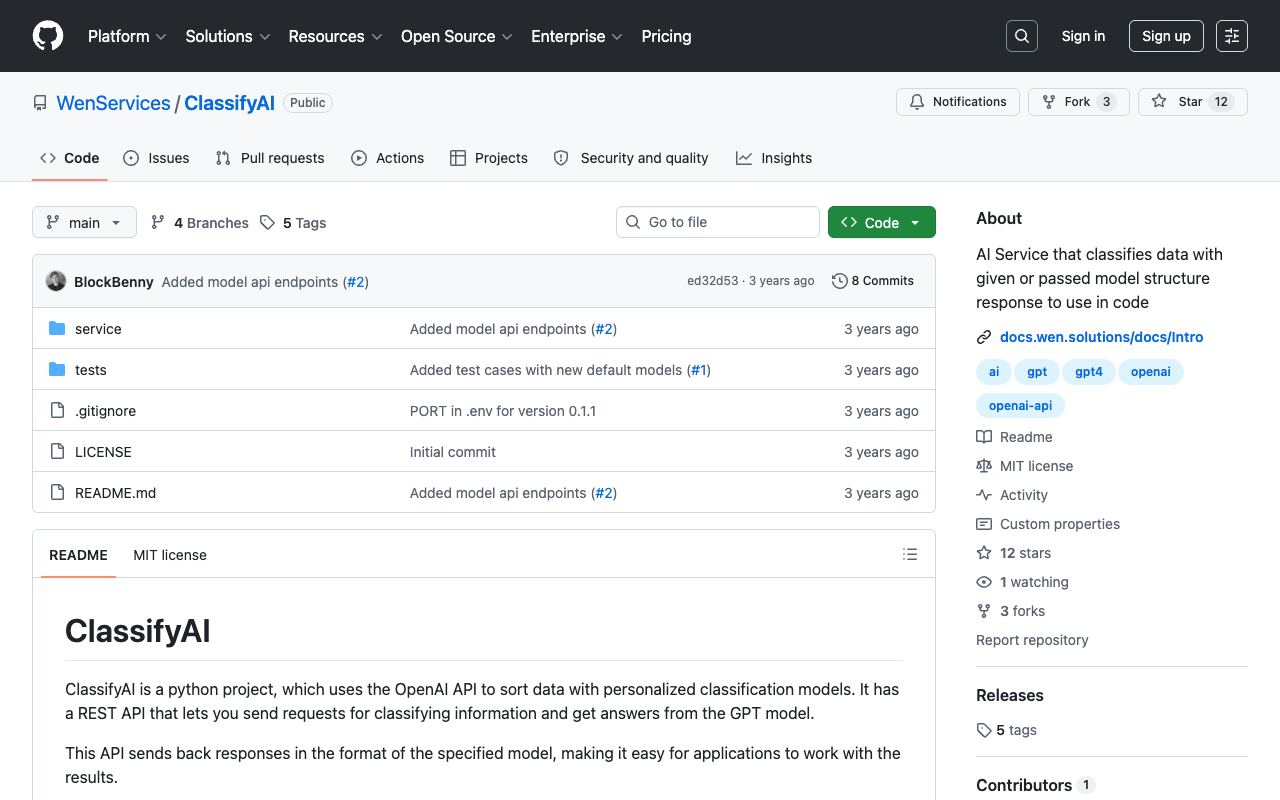Viewport: 1280px width, 800px height.
Task: Open pull request #1 link in tests row
Action: [x=700, y=370]
